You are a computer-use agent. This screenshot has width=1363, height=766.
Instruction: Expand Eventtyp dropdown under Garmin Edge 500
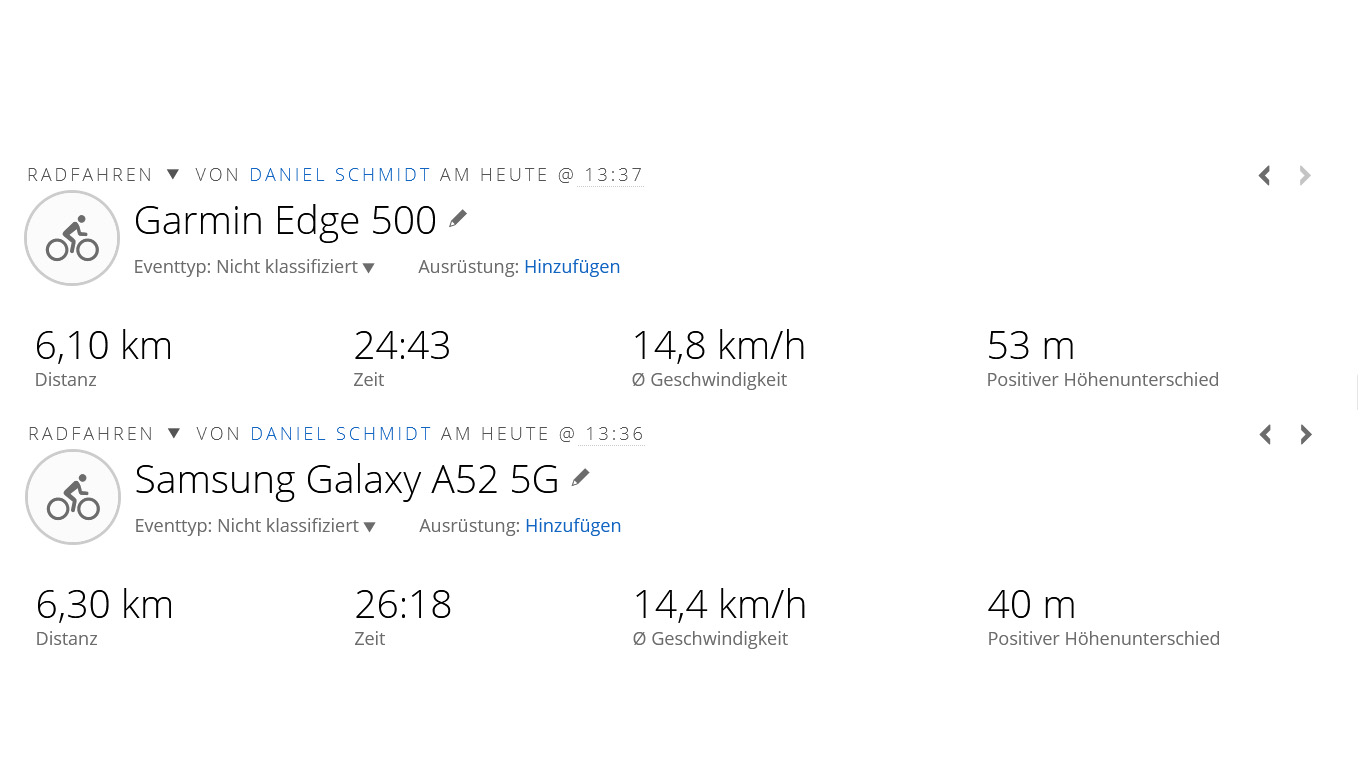(368, 268)
